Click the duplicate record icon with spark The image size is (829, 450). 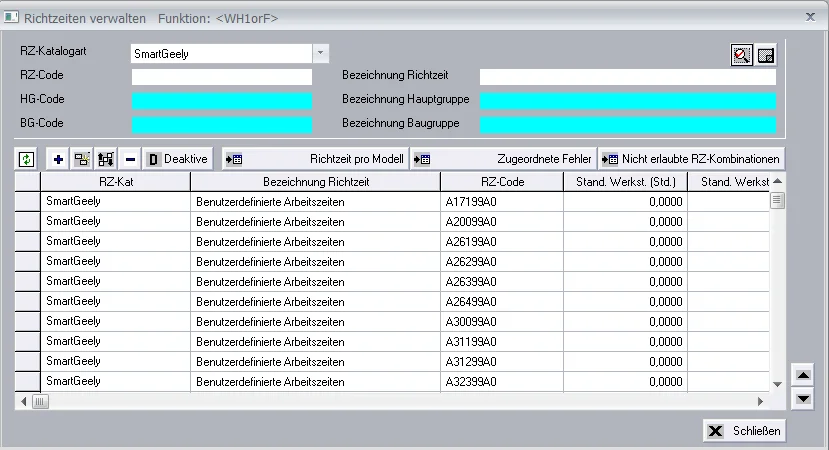[x=82, y=159]
